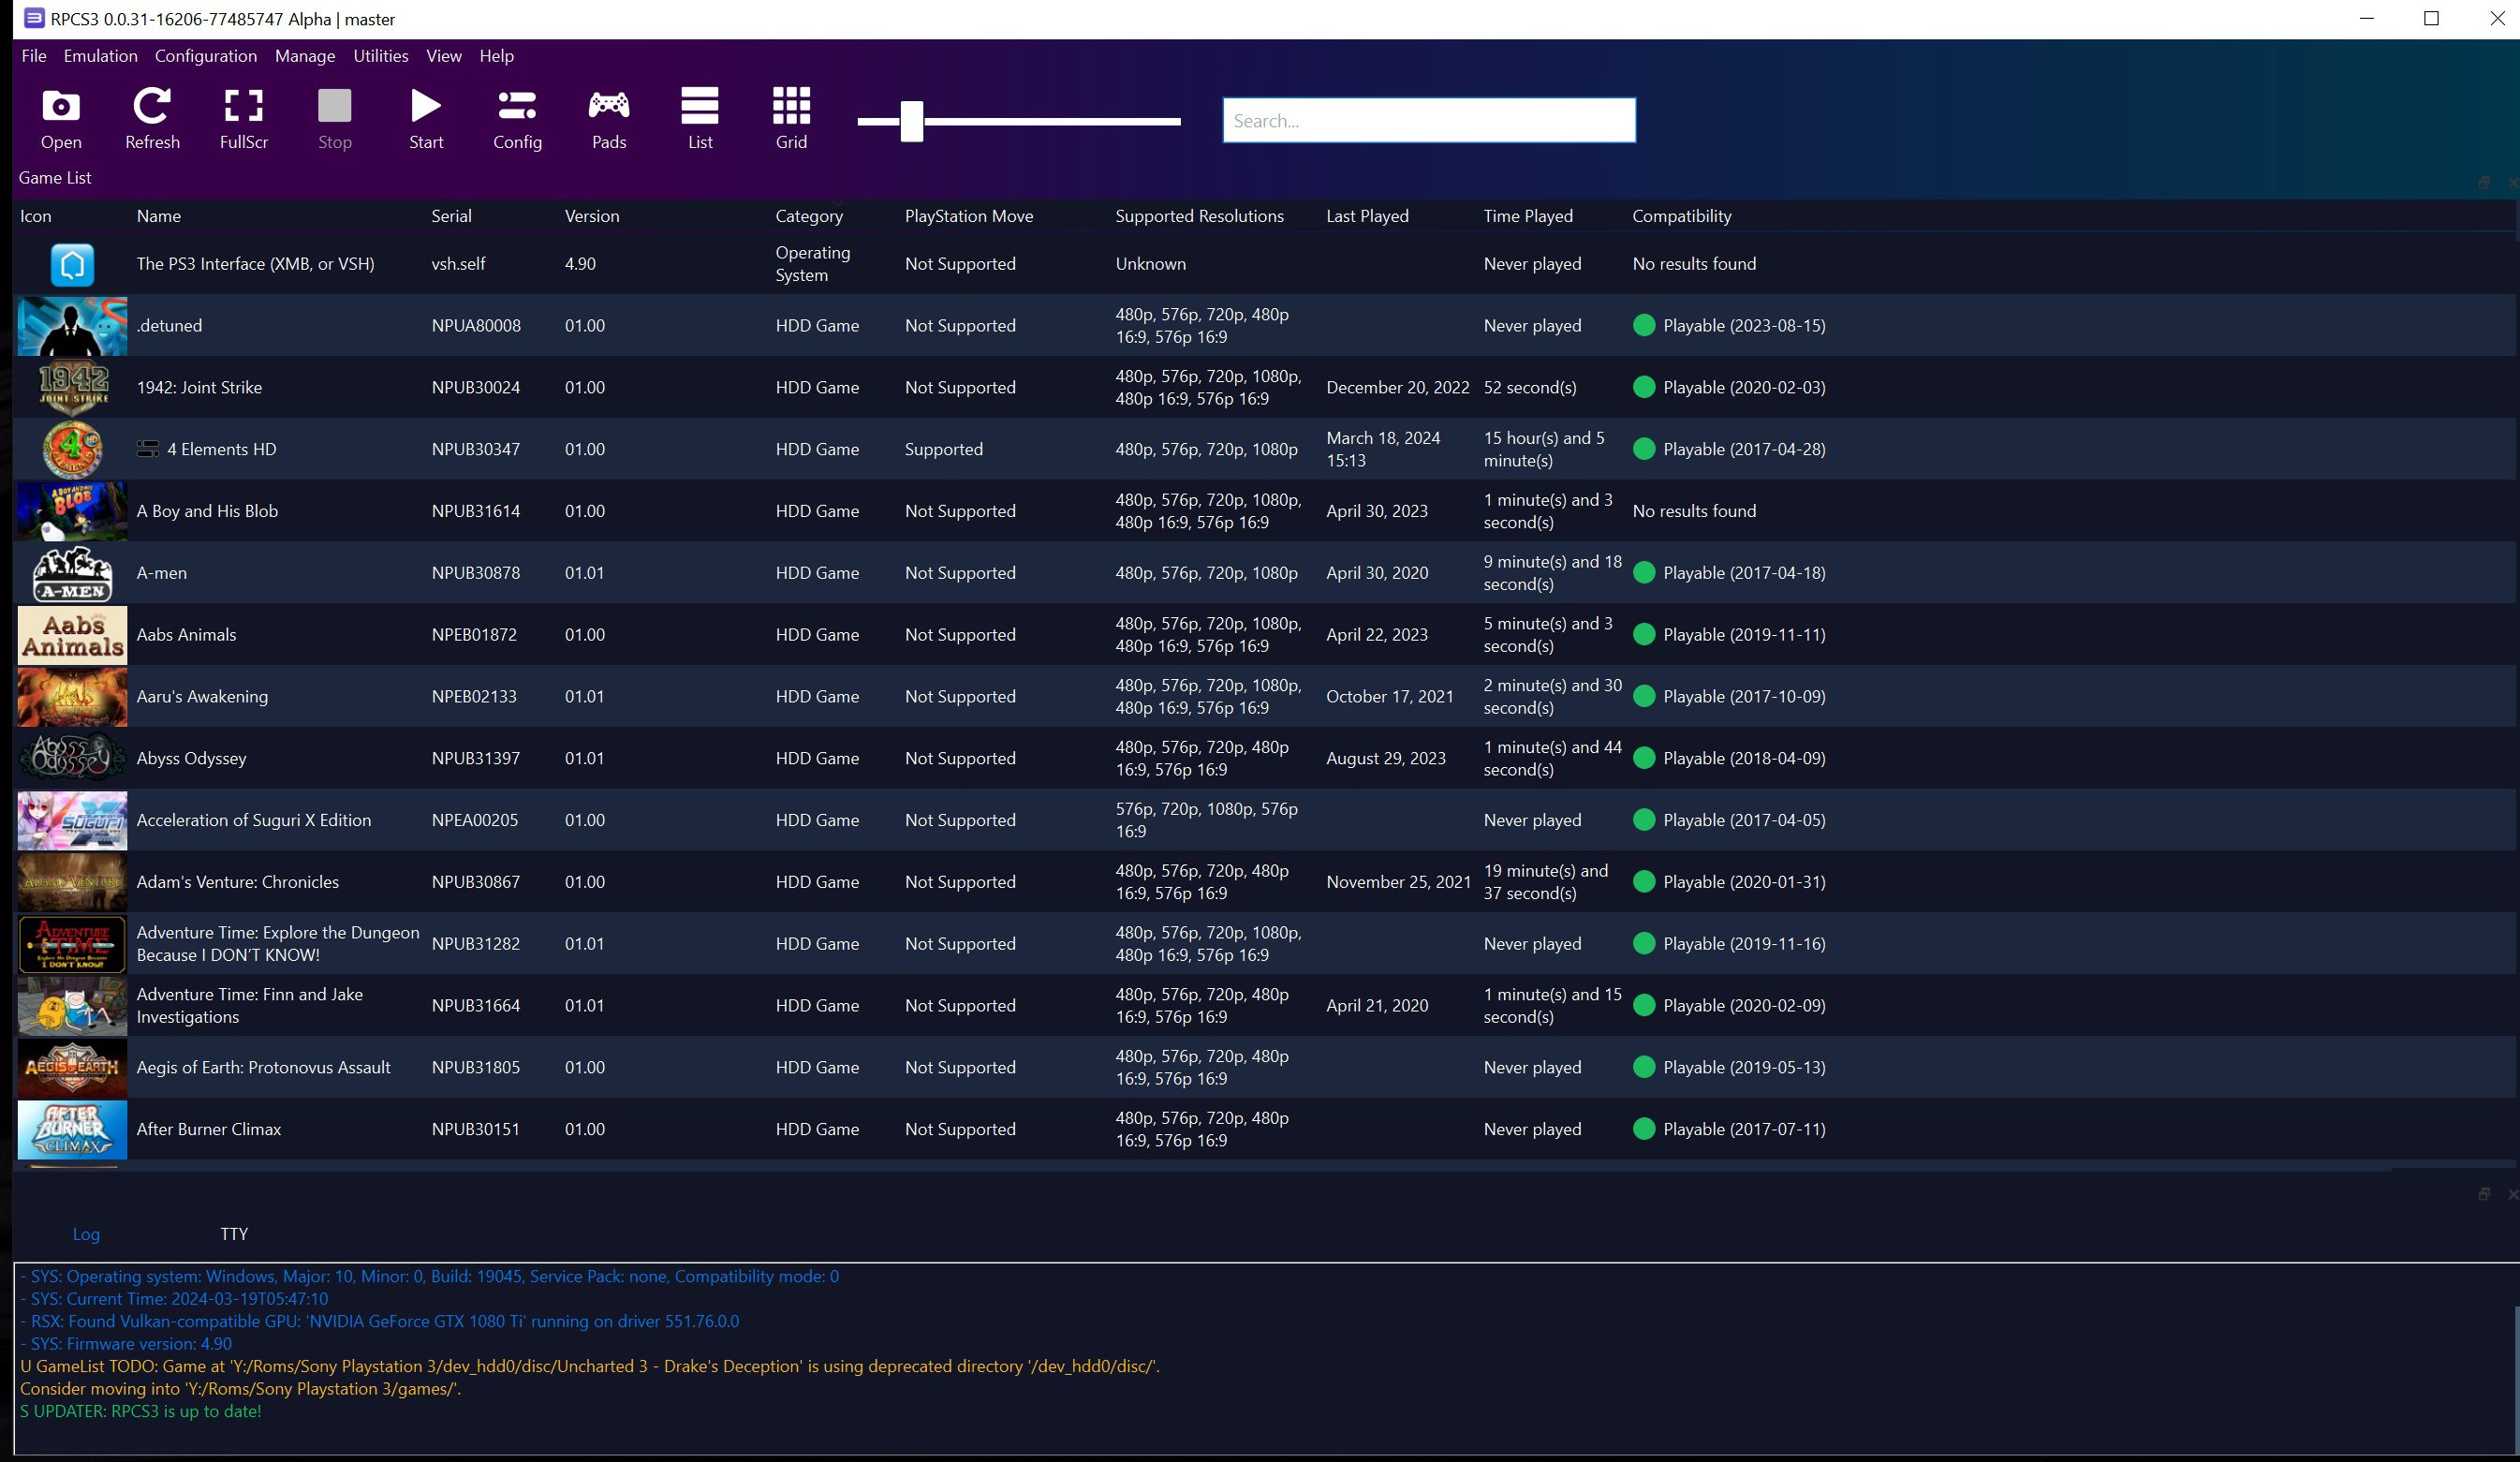
Task: Select the After Burner Climax thumbnail
Action: coord(72,1130)
